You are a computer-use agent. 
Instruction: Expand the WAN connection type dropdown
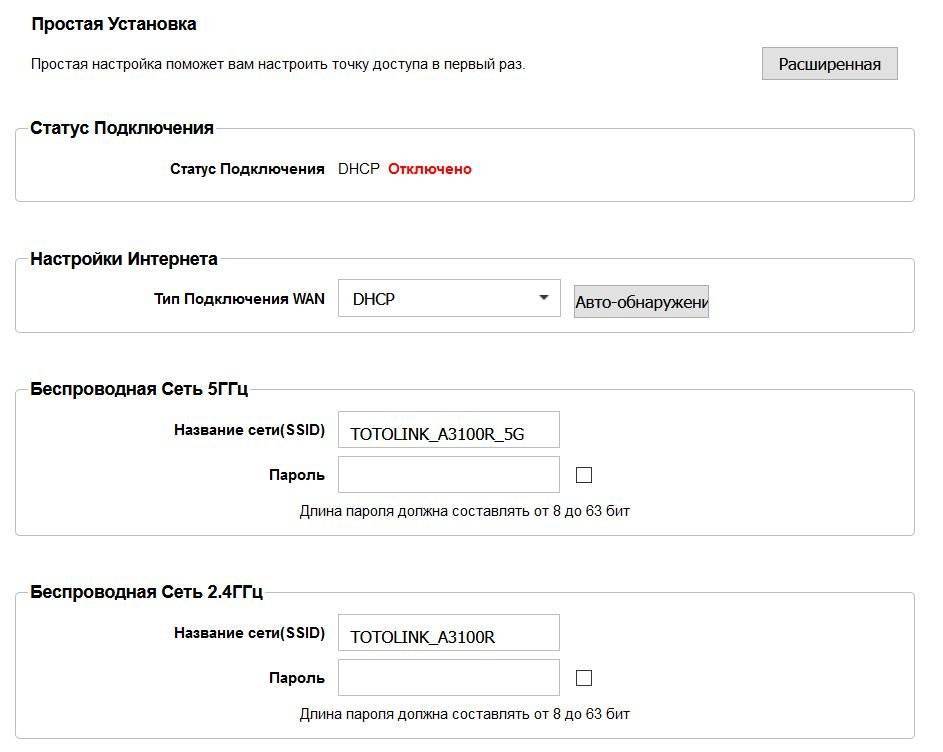[449, 298]
